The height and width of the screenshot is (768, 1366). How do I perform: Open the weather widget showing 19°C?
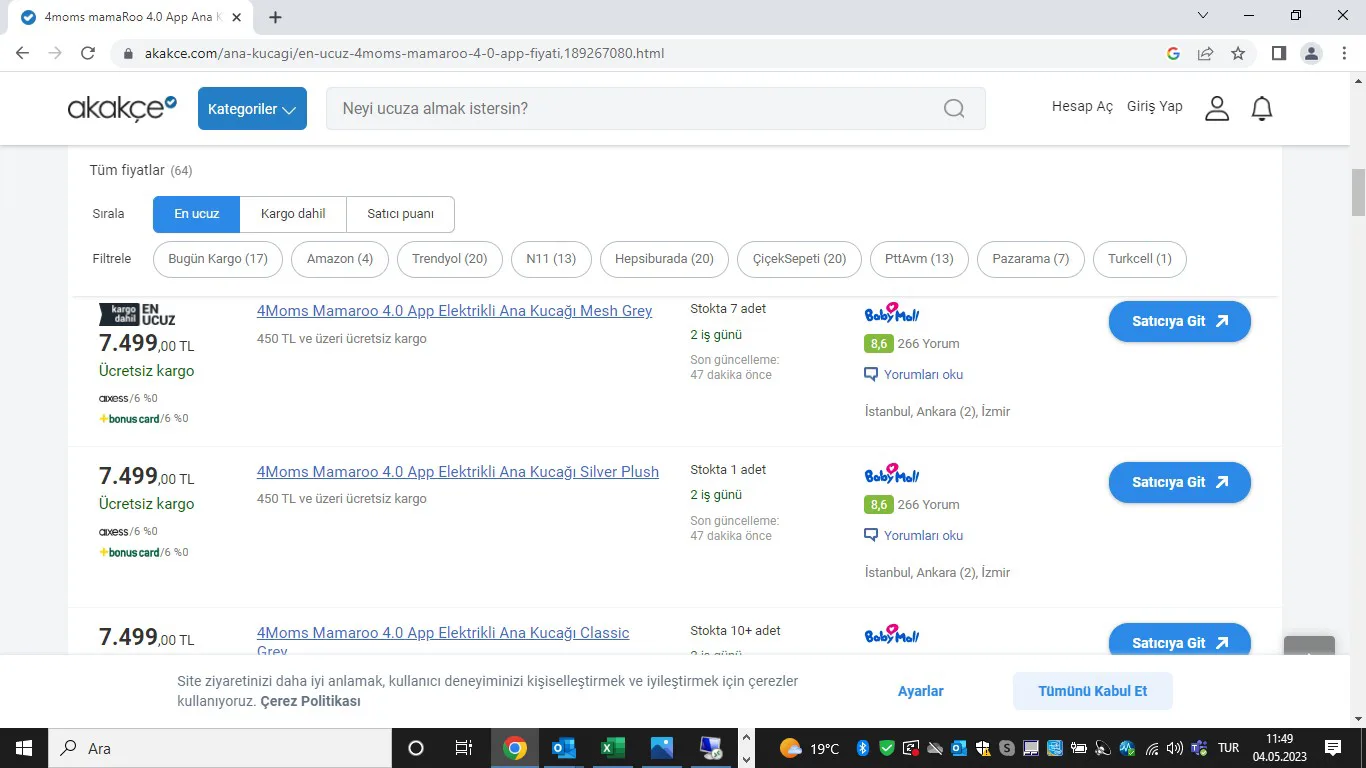coord(809,748)
